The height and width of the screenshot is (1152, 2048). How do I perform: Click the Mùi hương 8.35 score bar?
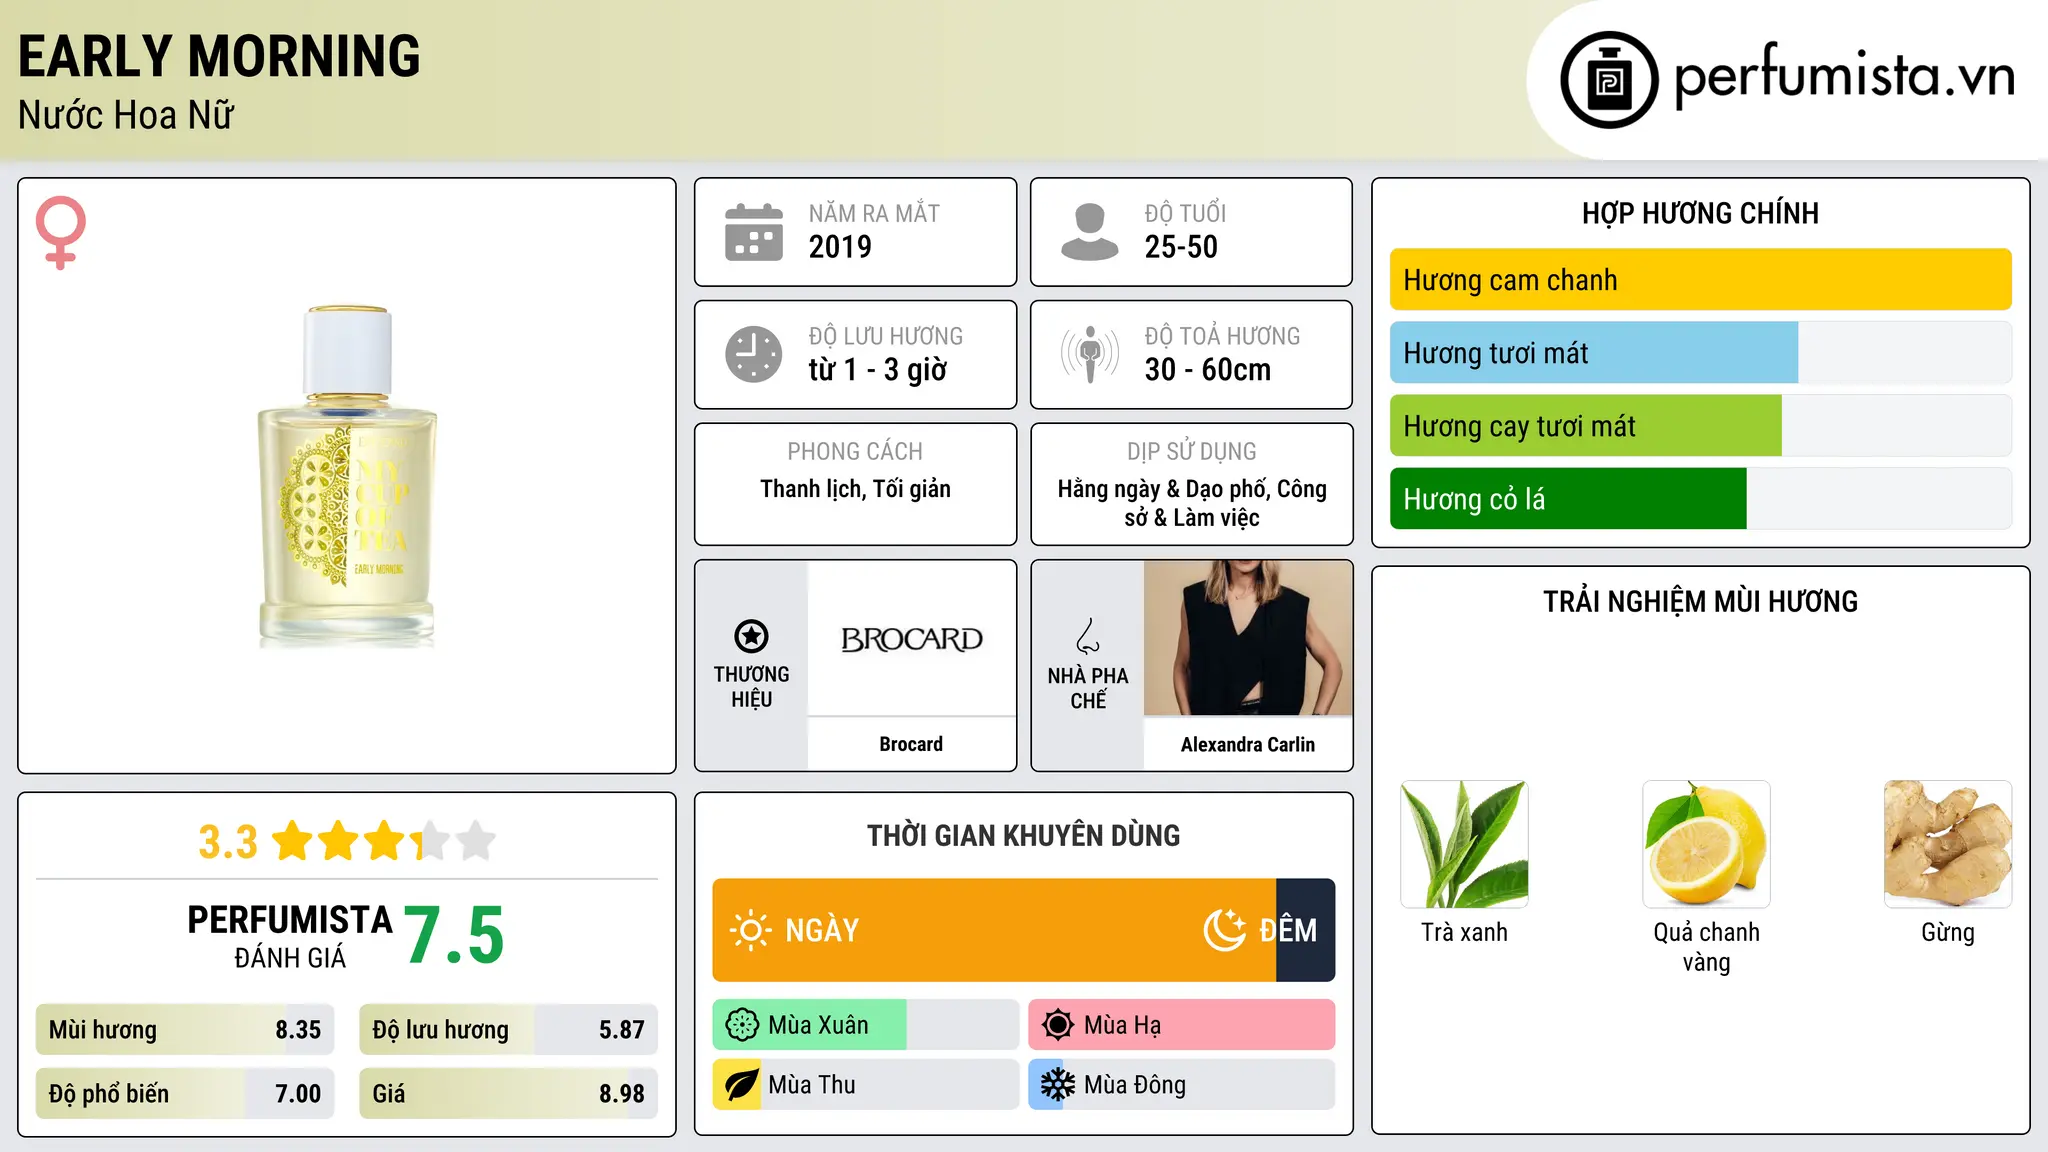(185, 1029)
